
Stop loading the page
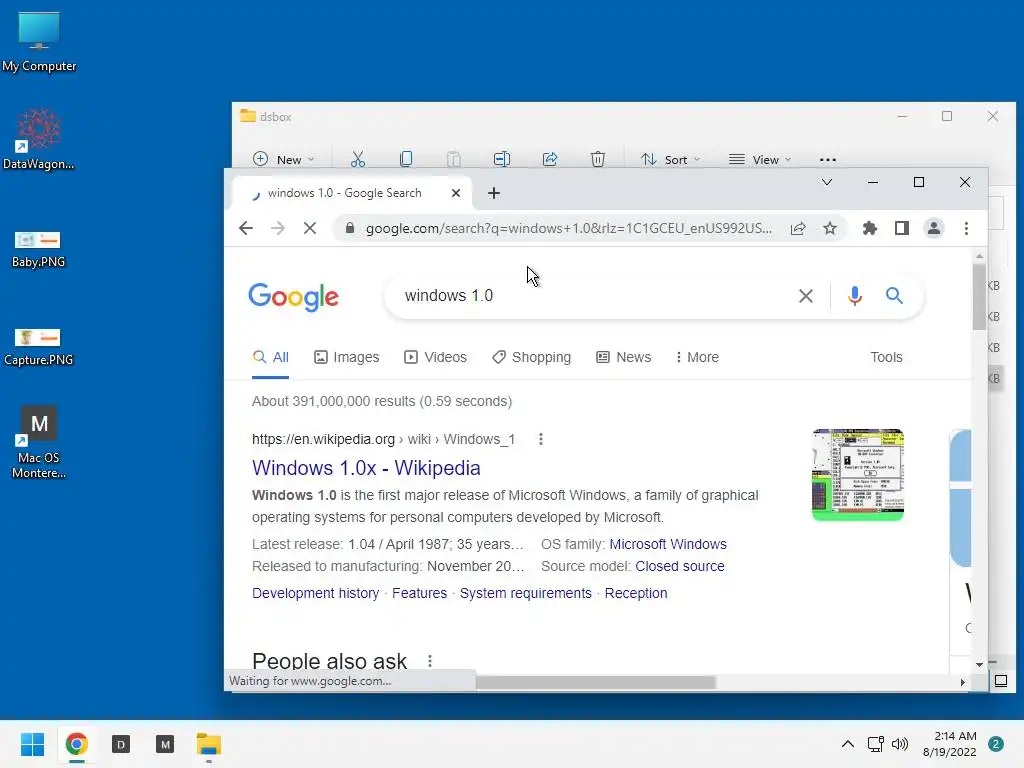point(310,228)
